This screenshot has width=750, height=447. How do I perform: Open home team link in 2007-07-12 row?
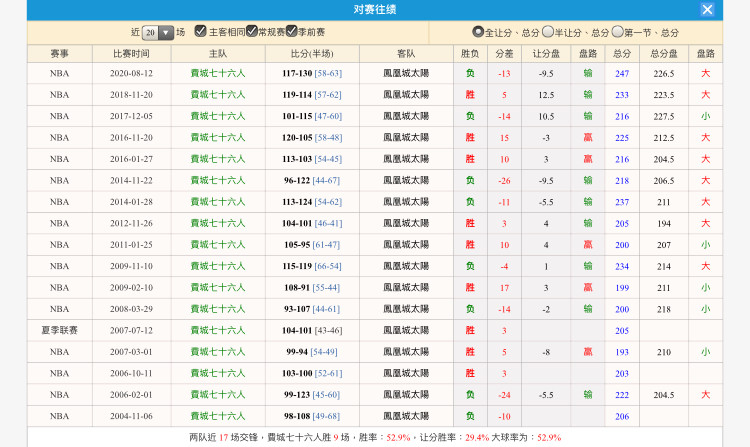tap(218, 330)
